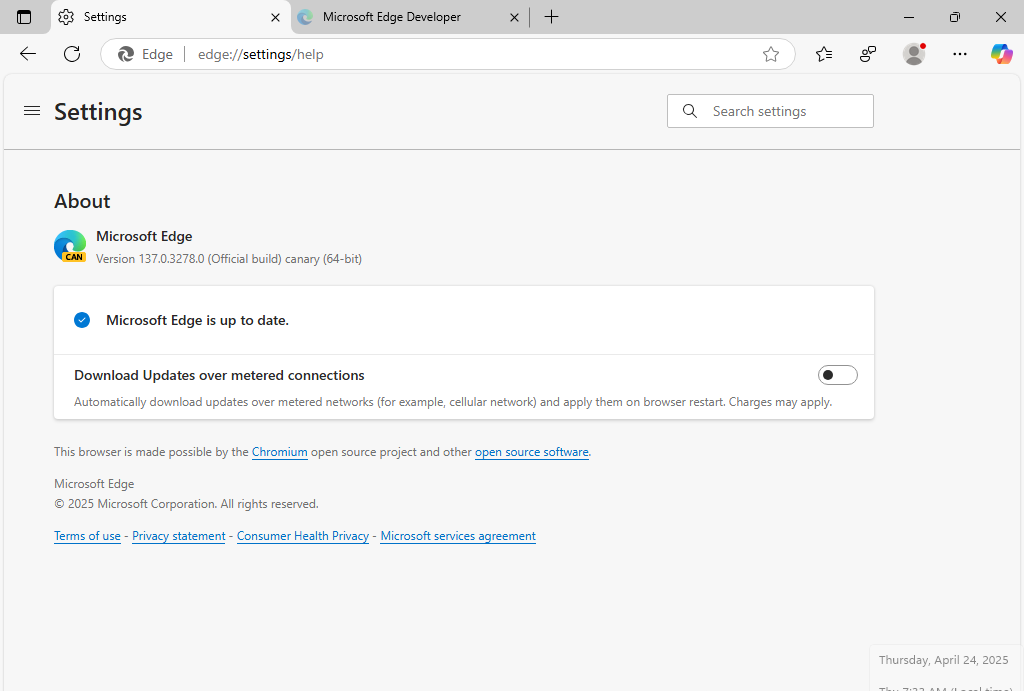
Task: Click the 'Microsoft Edge is up to date.' text
Action: (197, 321)
